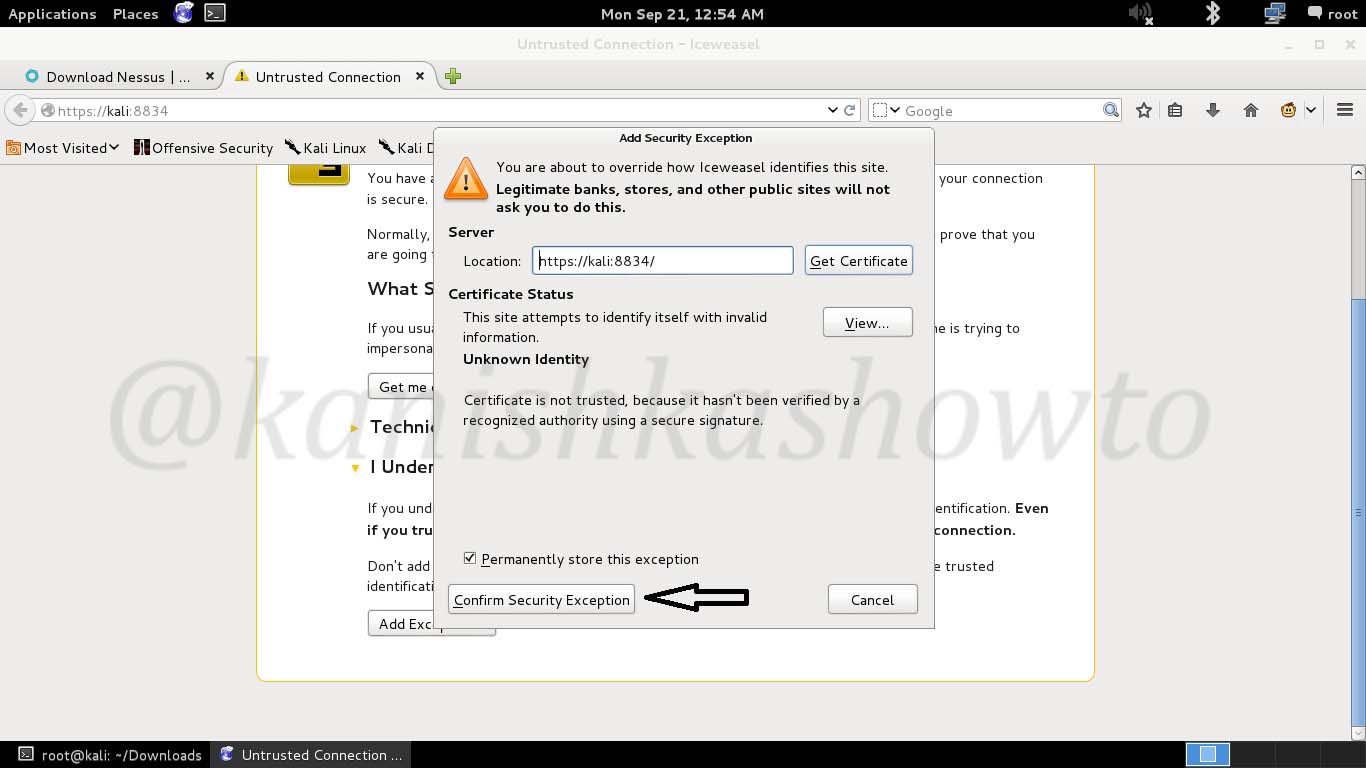Click the muted volume icon
This screenshot has height=768, width=1366.
pos(1141,13)
